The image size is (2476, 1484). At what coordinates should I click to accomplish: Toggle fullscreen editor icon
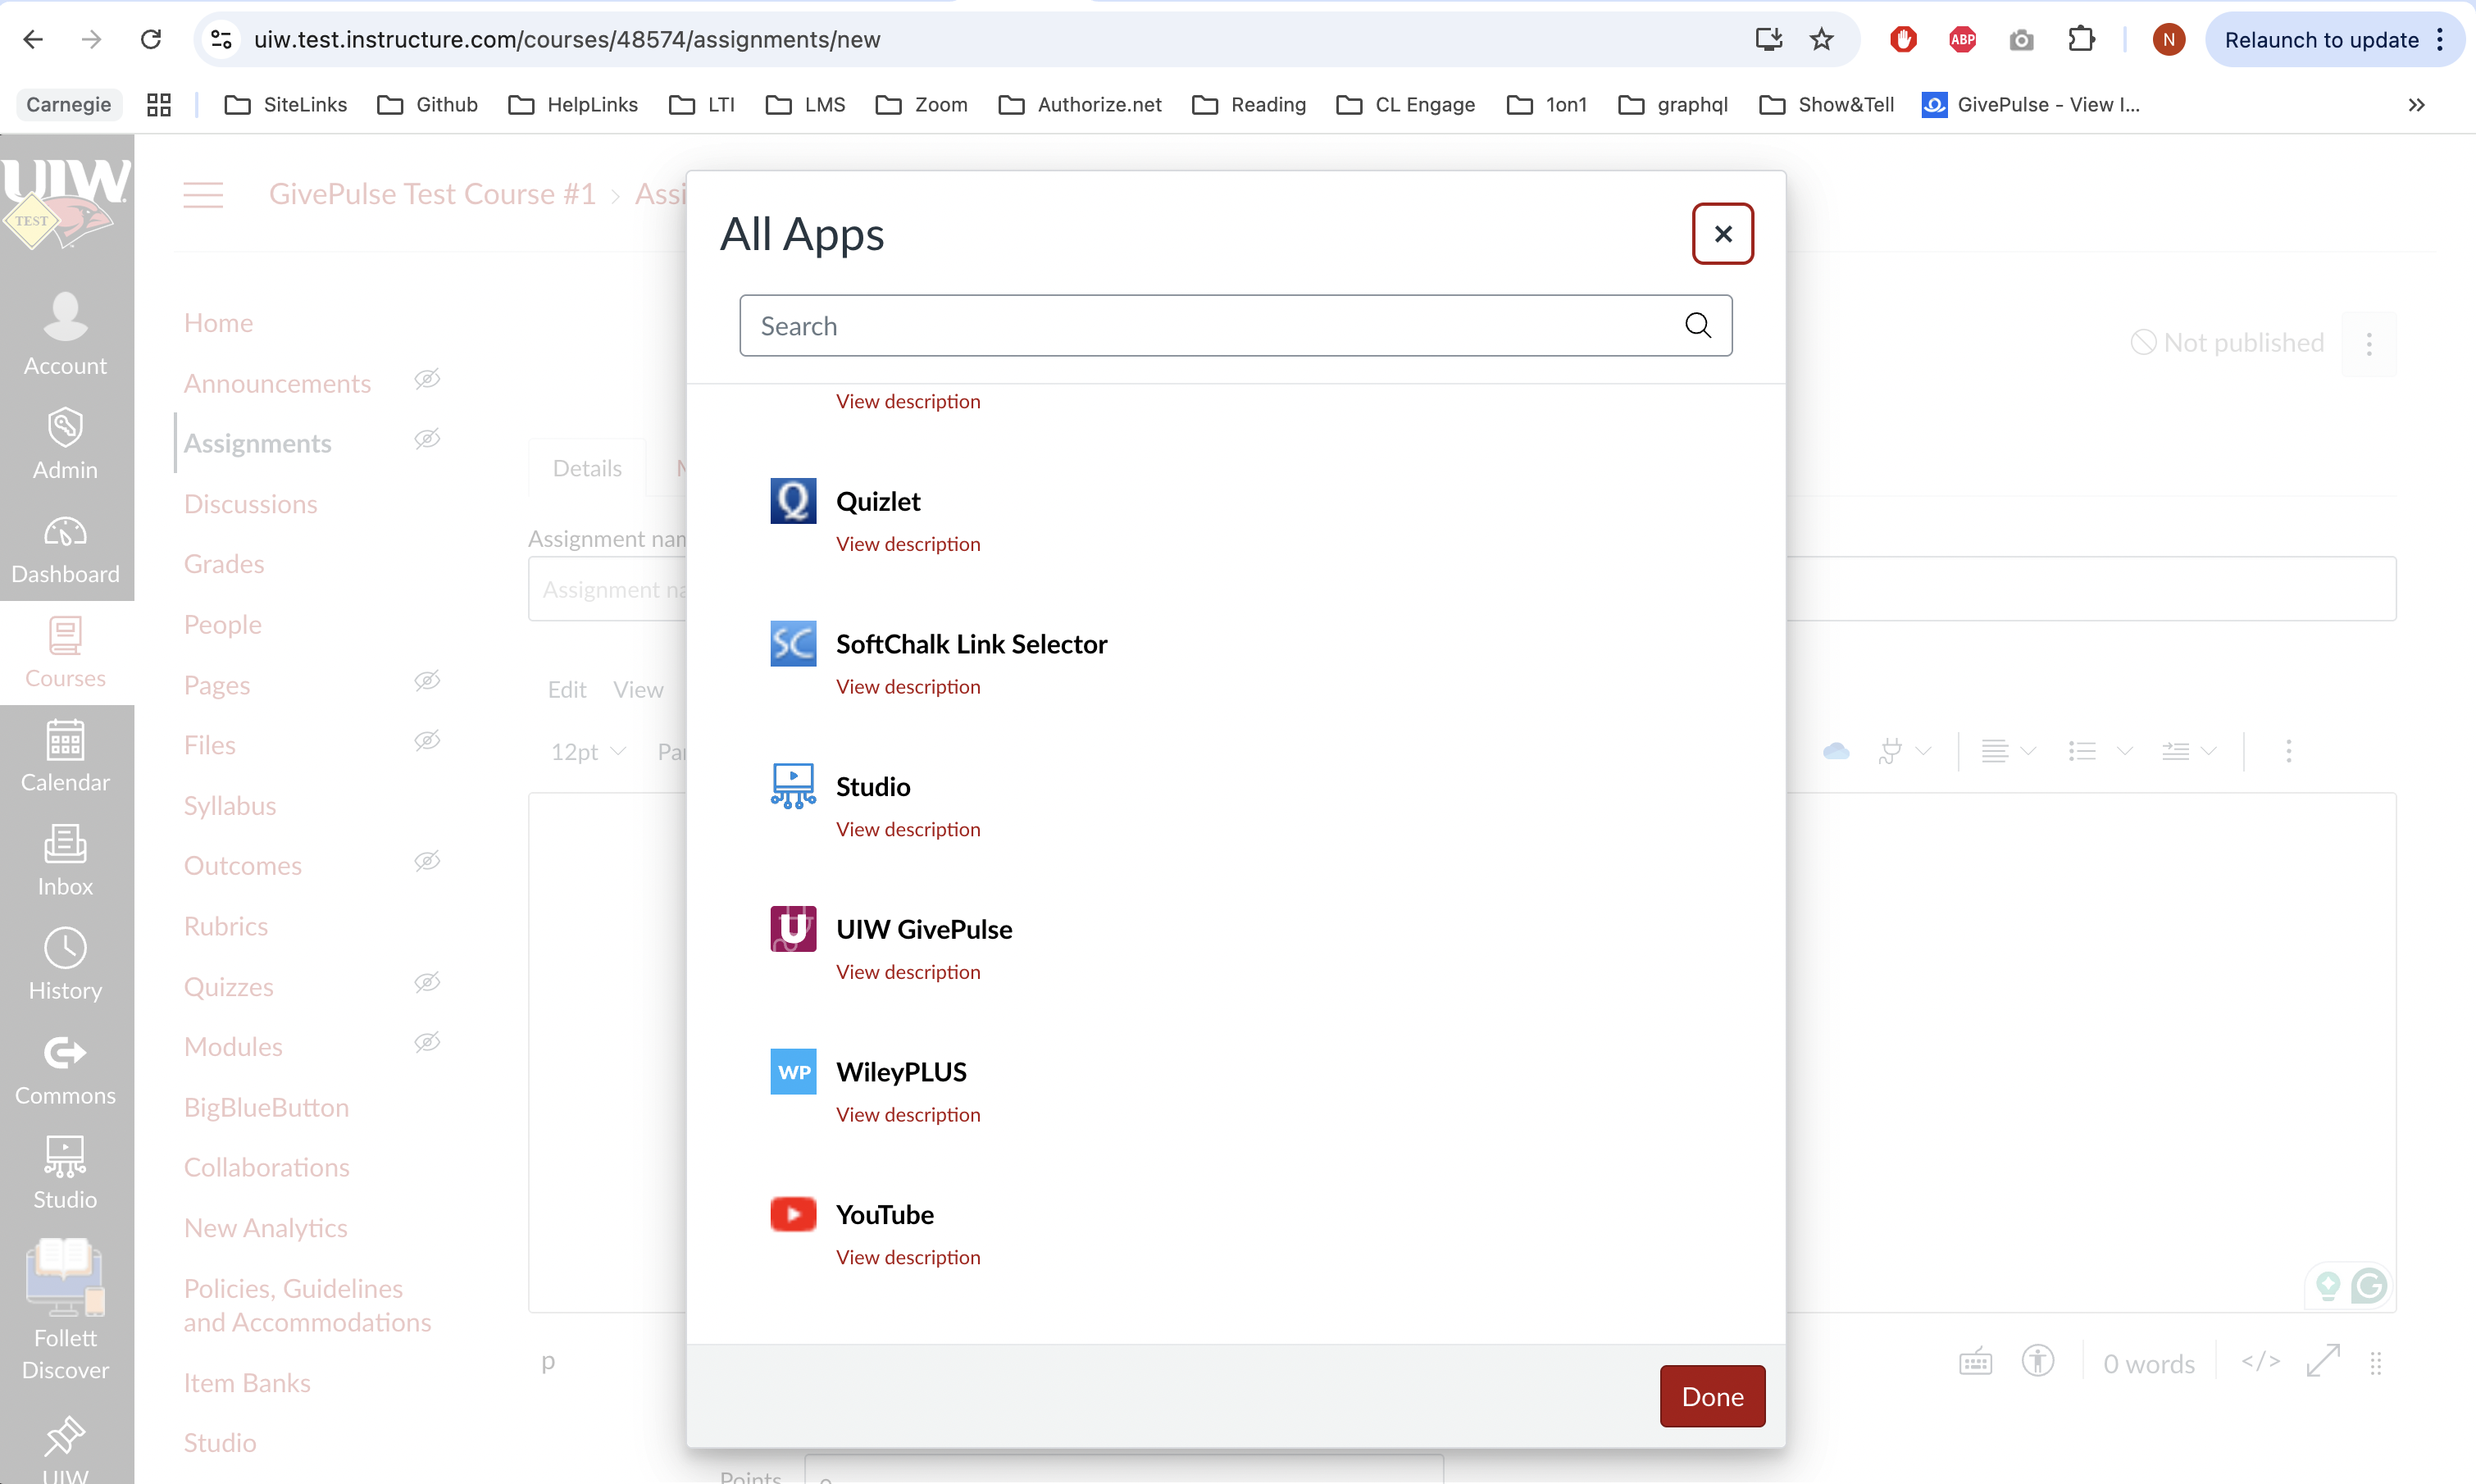click(2323, 1362)
